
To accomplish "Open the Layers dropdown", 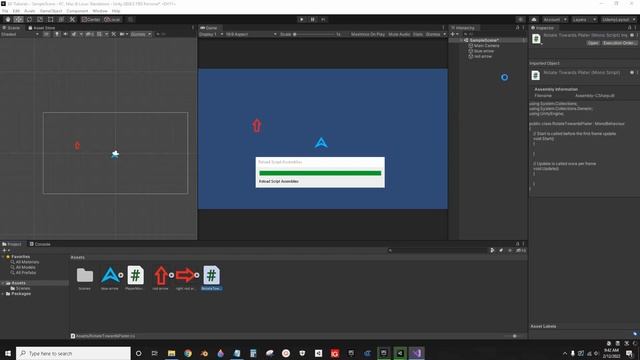I will click(584, 20).
